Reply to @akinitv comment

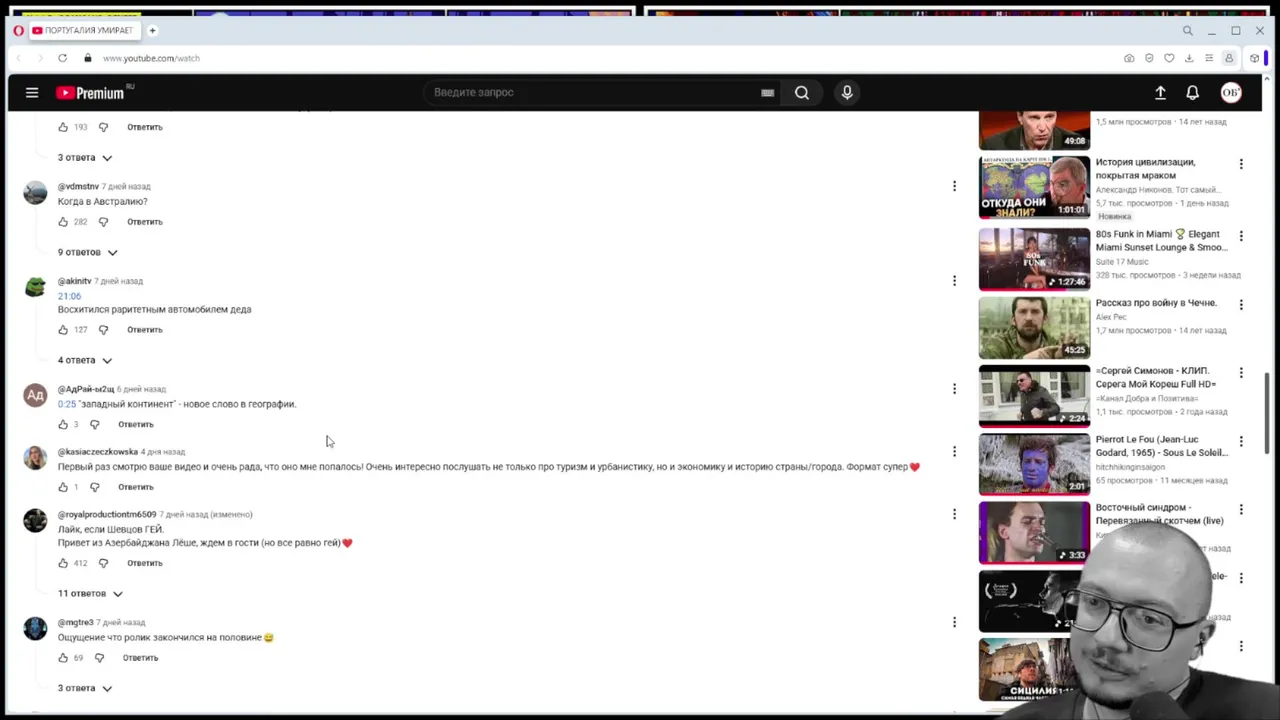pos(144,330)
